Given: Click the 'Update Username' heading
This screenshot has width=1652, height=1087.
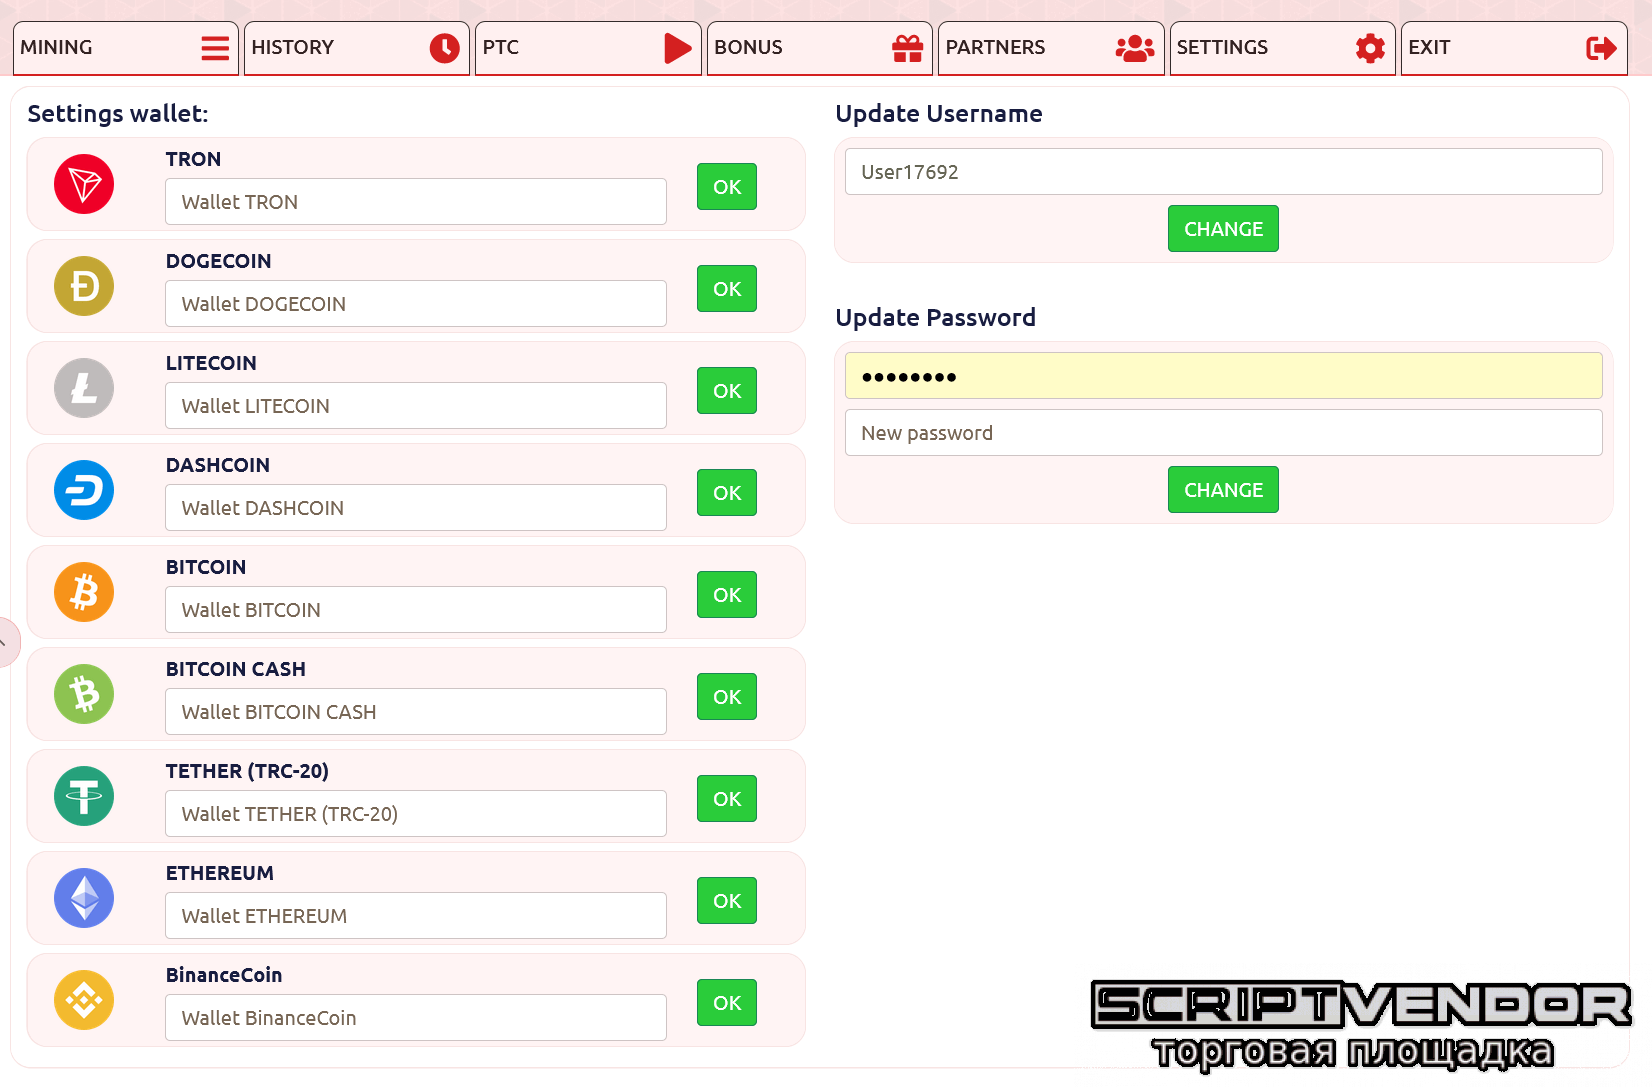Looking at the screenshot, I should pyautogui.click(x=939, y=114).
